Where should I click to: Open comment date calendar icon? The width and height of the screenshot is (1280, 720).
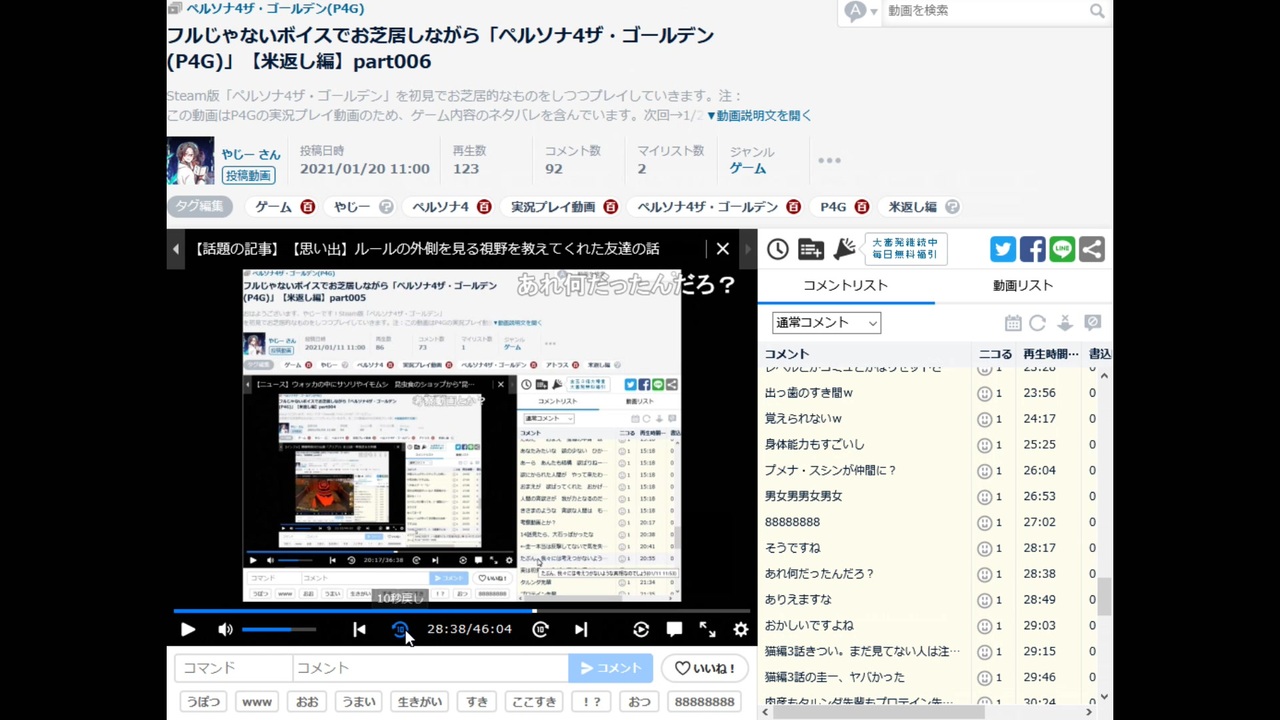pyautogui.click(x=1013, y=323)
